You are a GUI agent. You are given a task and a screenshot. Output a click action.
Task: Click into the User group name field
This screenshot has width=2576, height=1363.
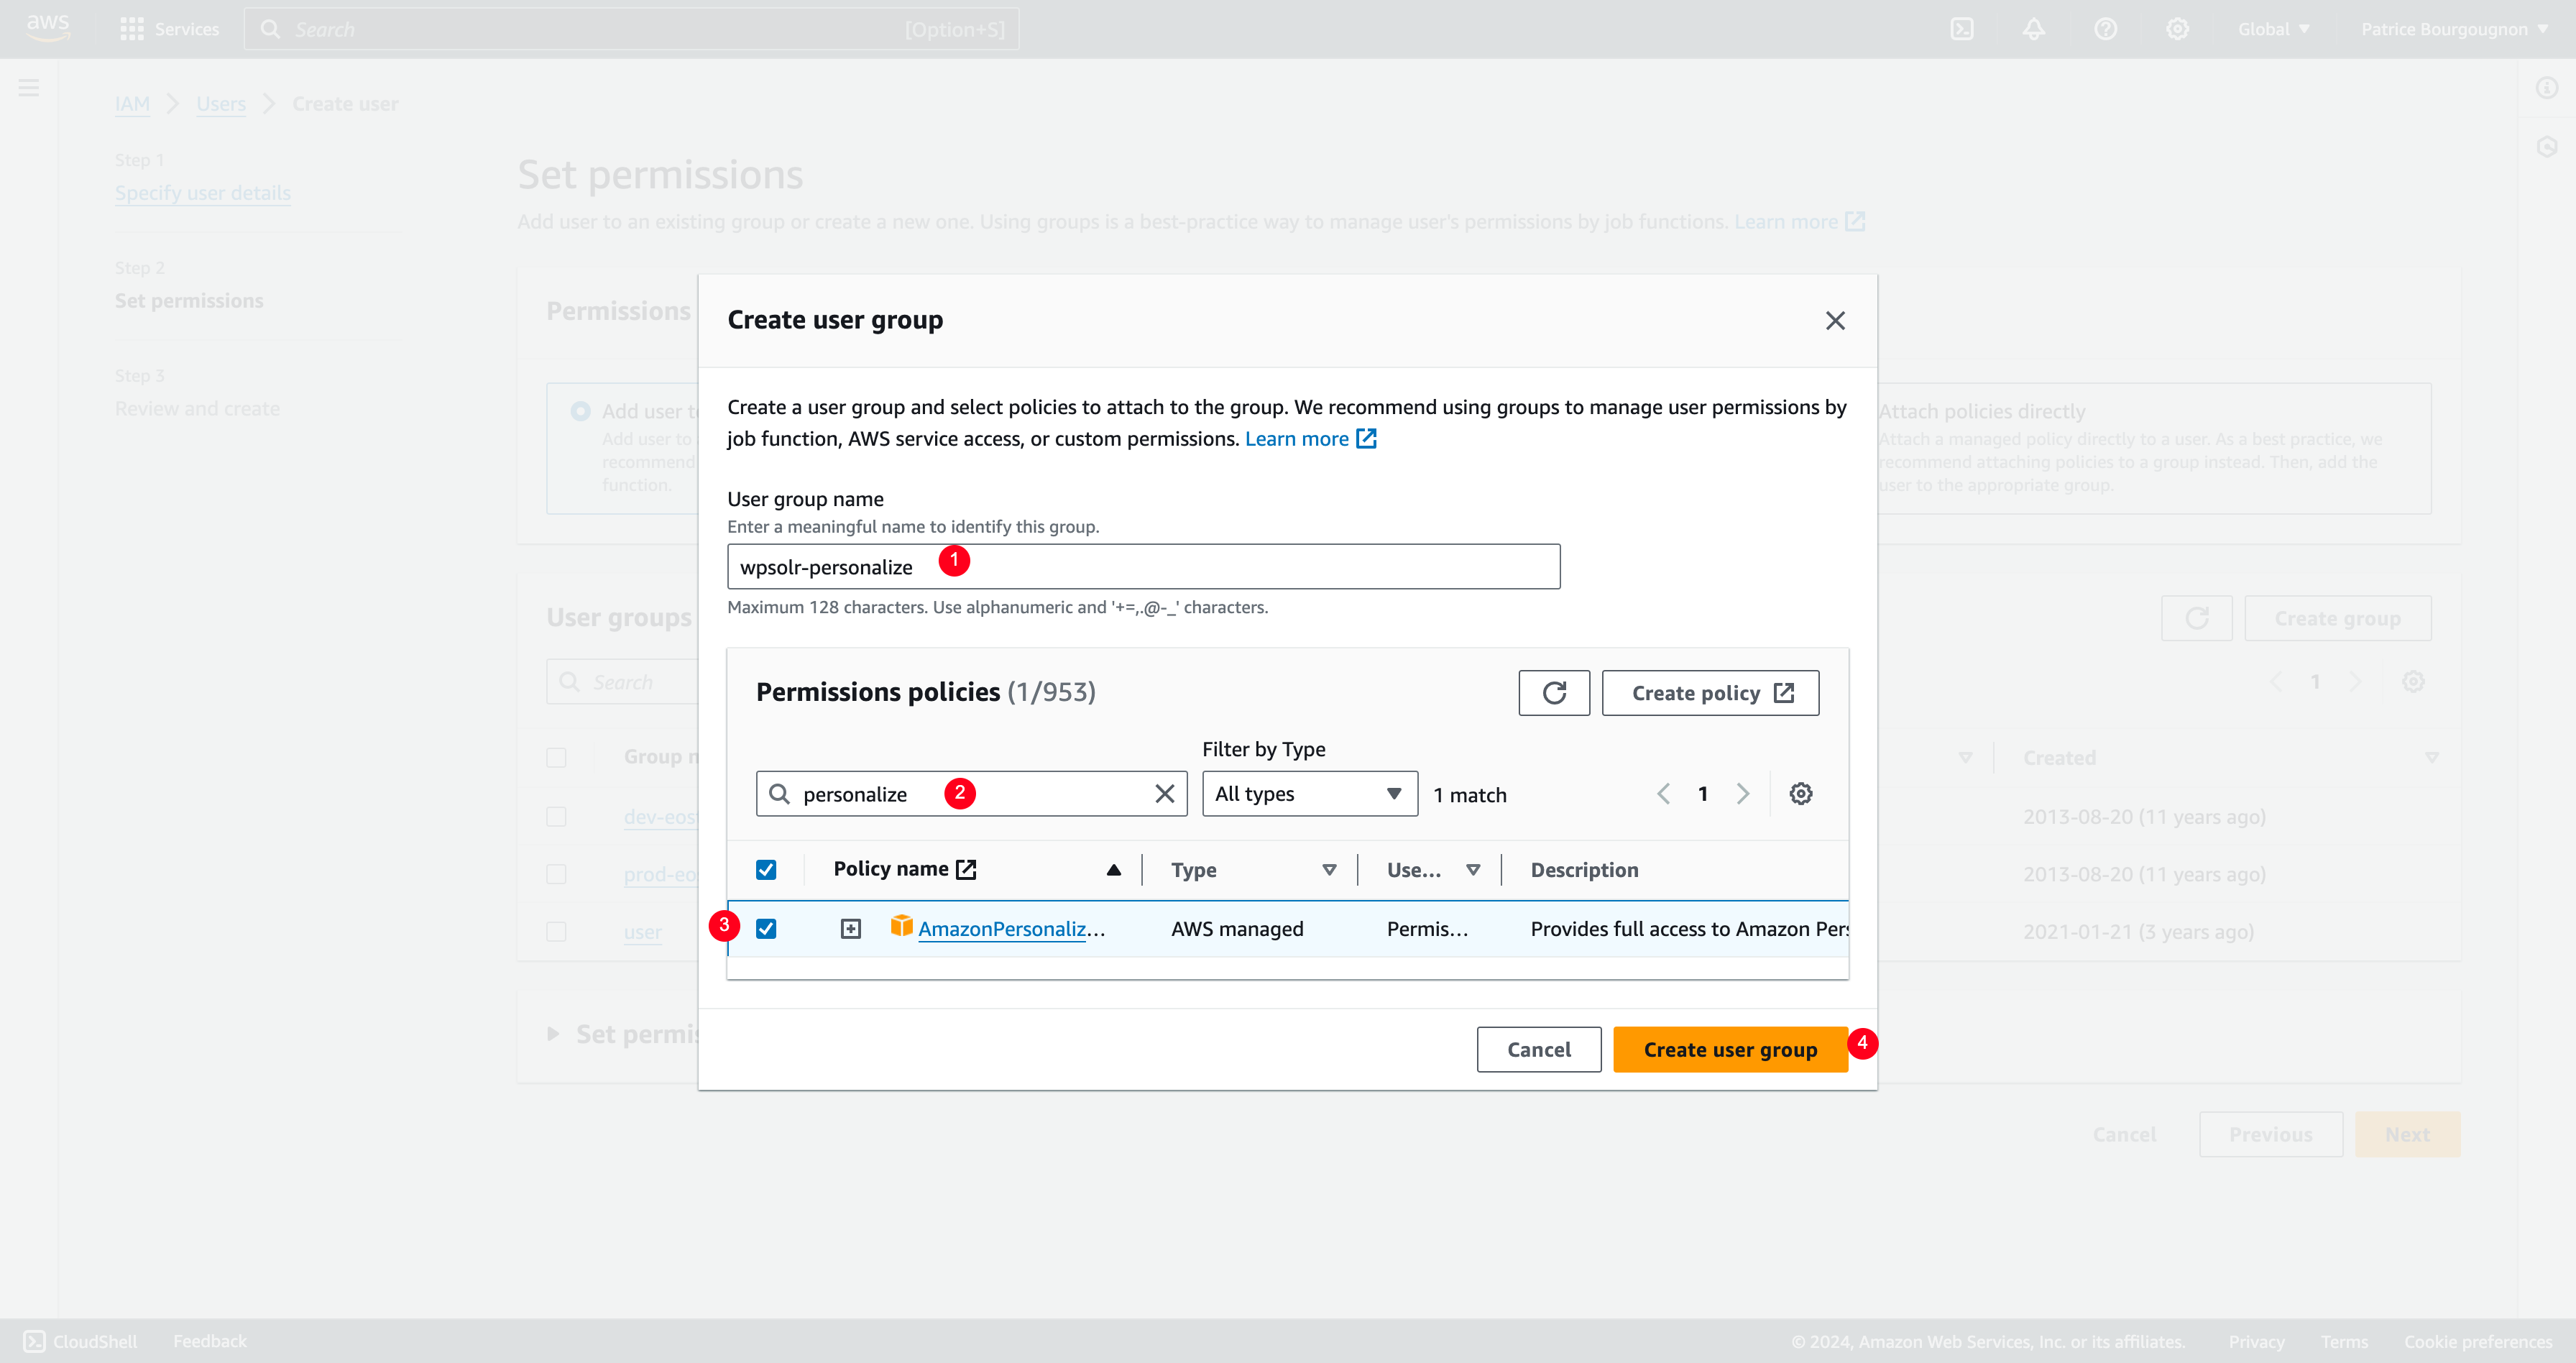click(1143, 566)
